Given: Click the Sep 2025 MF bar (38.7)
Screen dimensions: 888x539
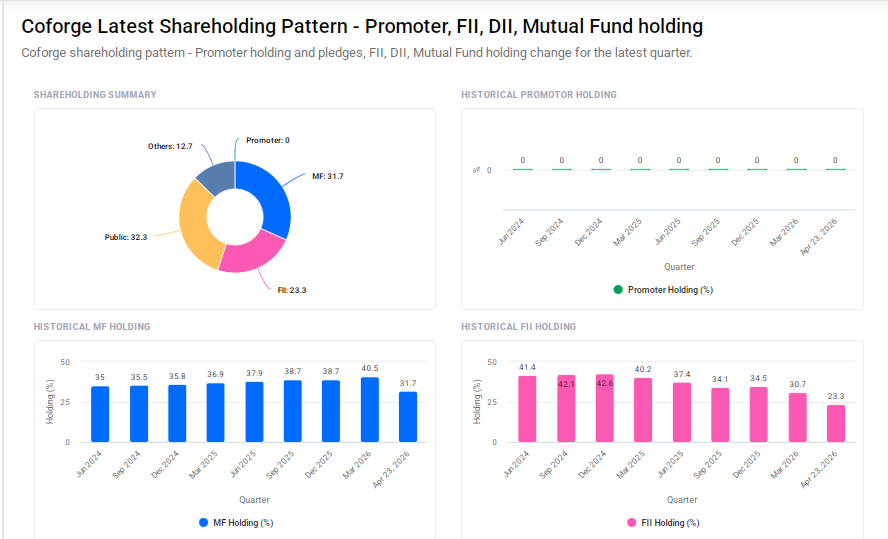Looking at the screenshot, I should pos(293,411).
